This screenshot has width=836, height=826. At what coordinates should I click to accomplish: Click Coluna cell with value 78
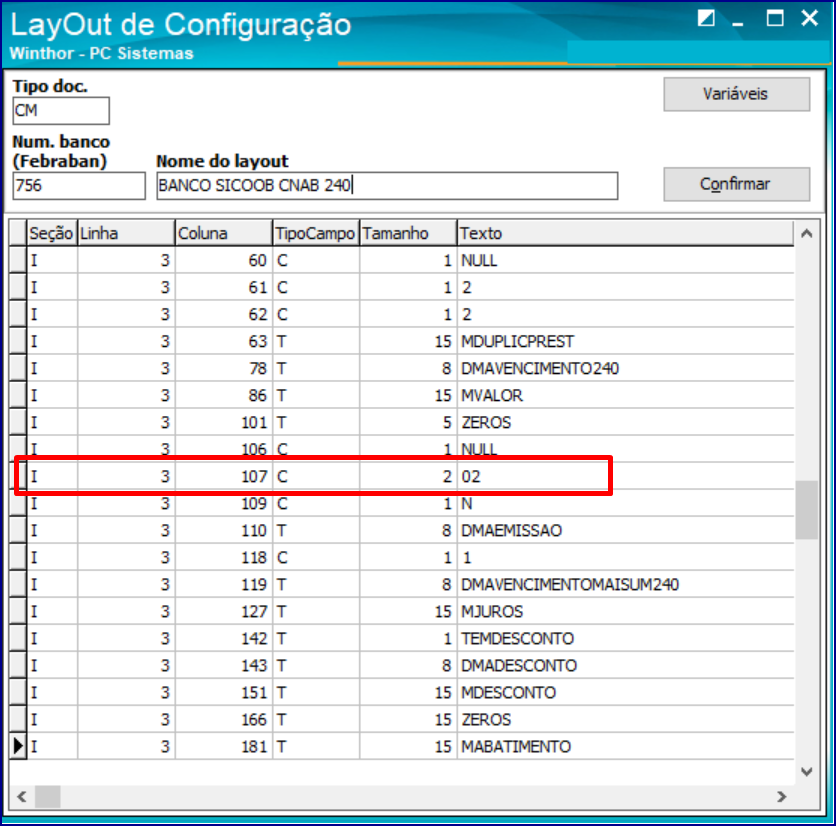click(x=224, y=368)
